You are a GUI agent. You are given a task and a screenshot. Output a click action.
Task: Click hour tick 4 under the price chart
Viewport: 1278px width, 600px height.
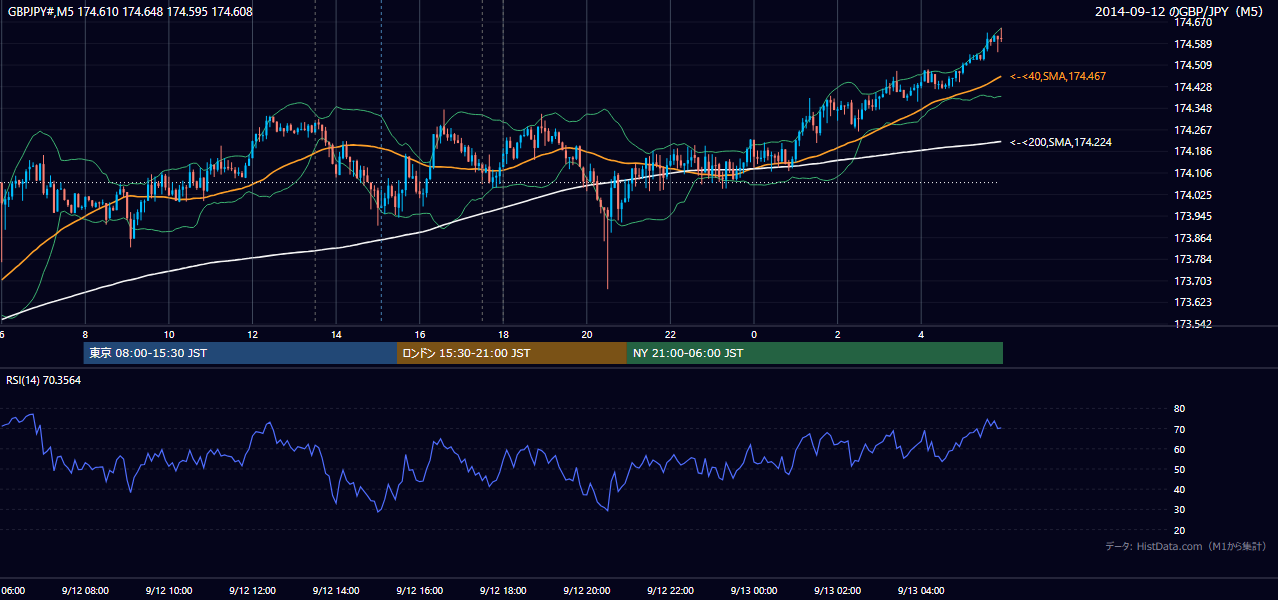(x=921, y=334)
